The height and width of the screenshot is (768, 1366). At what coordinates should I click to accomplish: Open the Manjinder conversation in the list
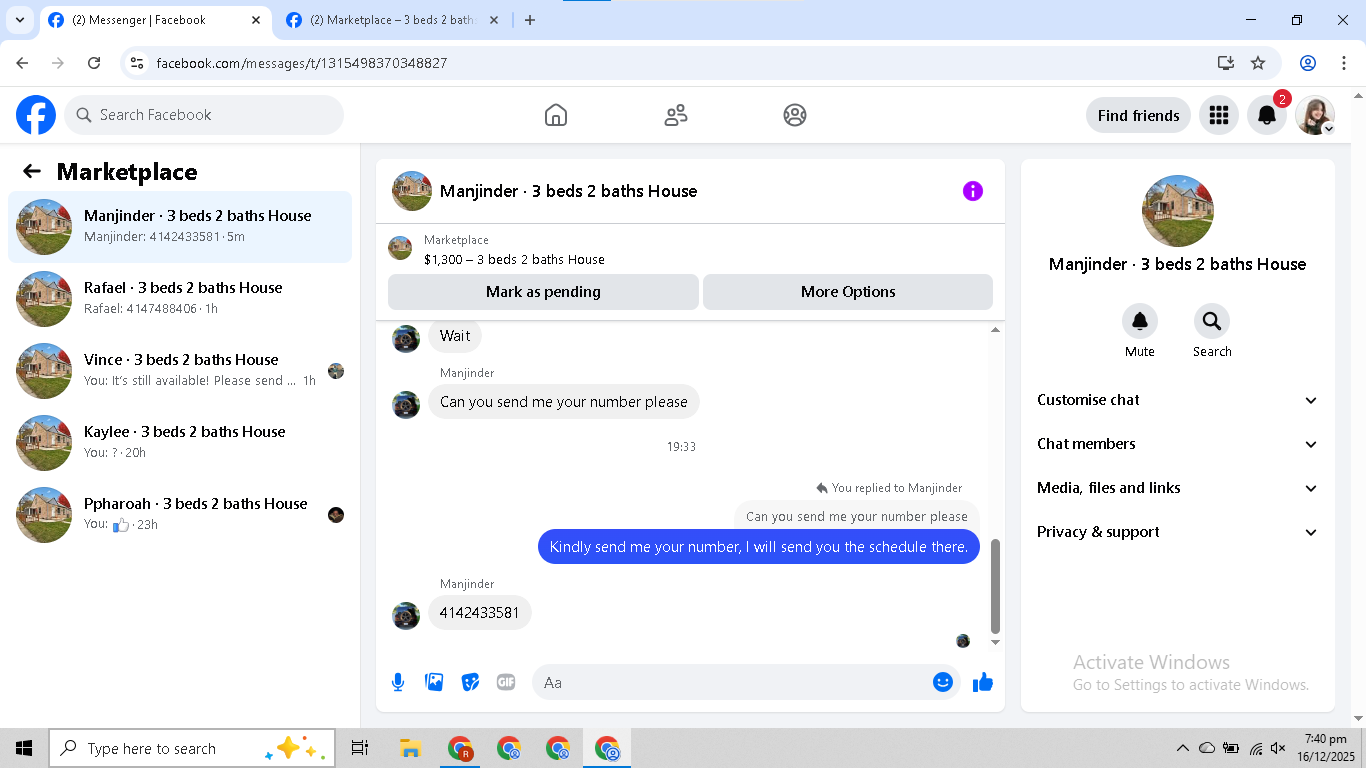[x=180, y=227]
